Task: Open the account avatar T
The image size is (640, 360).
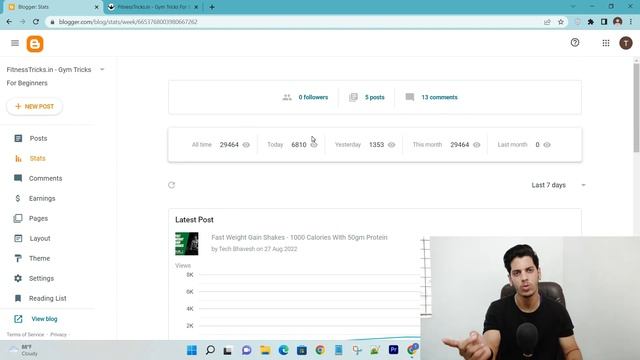Action: pyautogui.click(x=626, y=43)
